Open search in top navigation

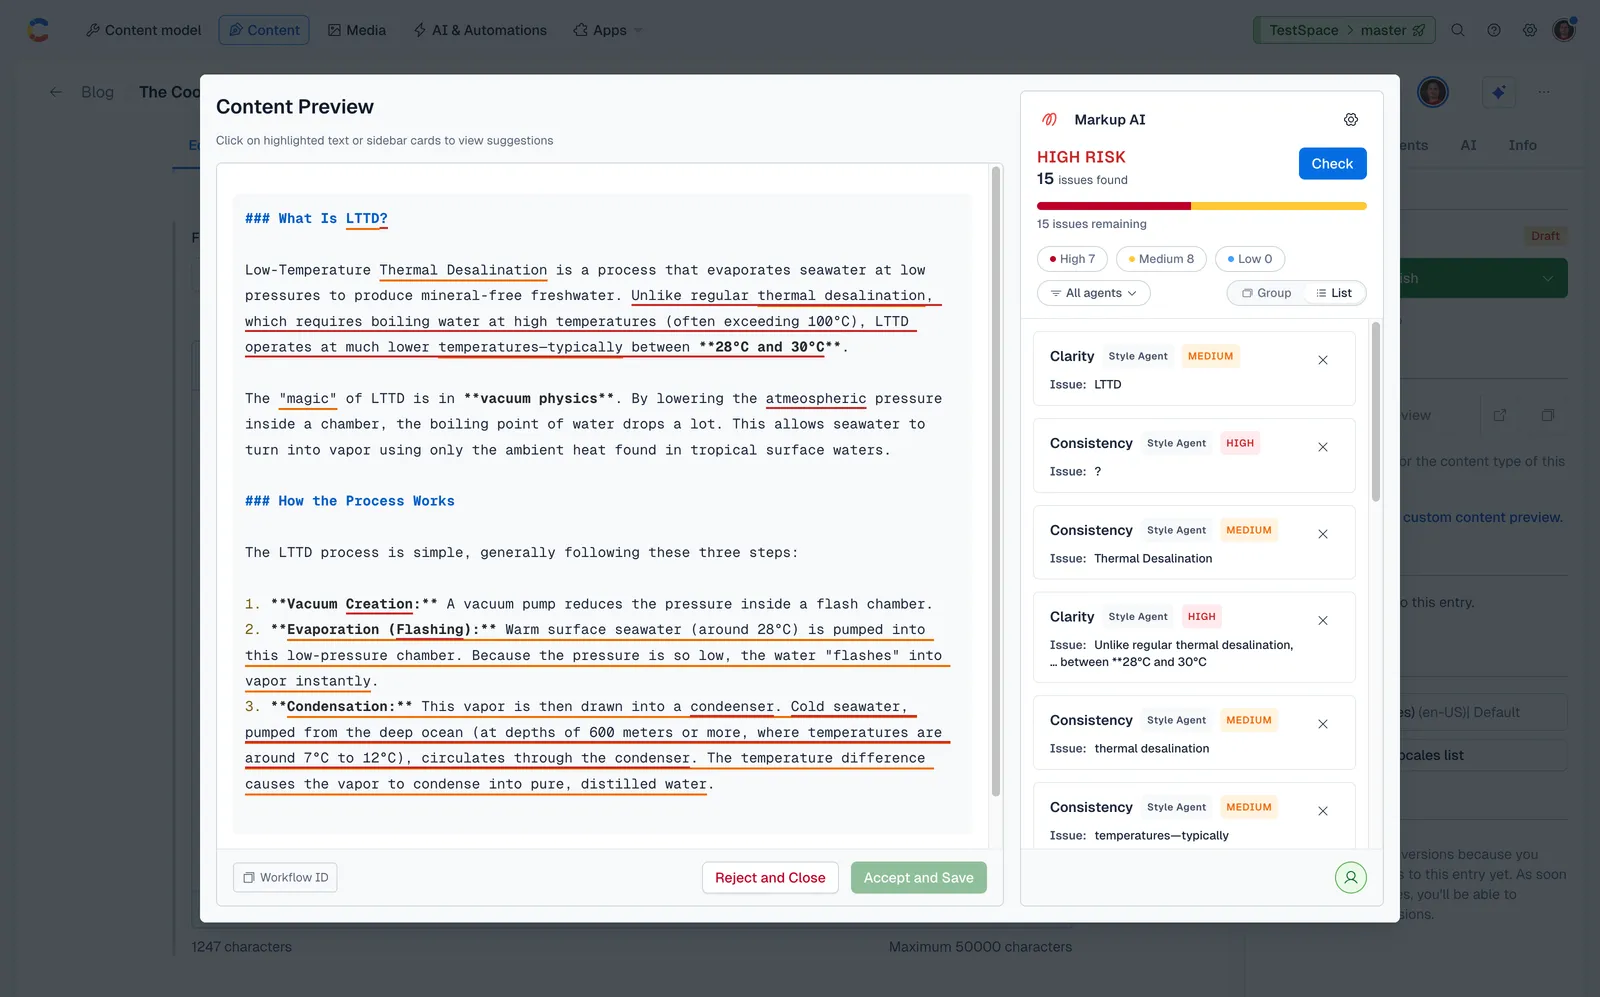pyautogui.click(x=1458, y=30)
